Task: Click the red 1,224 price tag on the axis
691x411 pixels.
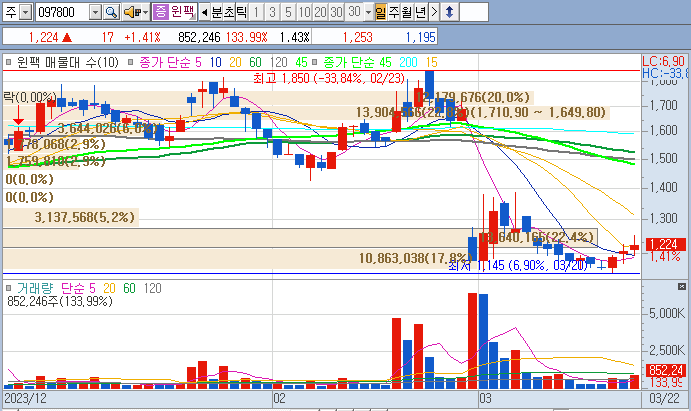Action: pos(666,244)
